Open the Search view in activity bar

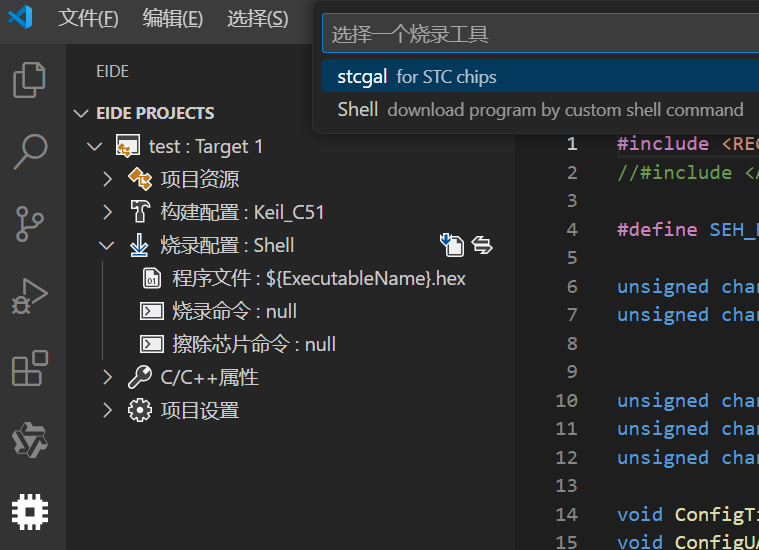(30, 152)
